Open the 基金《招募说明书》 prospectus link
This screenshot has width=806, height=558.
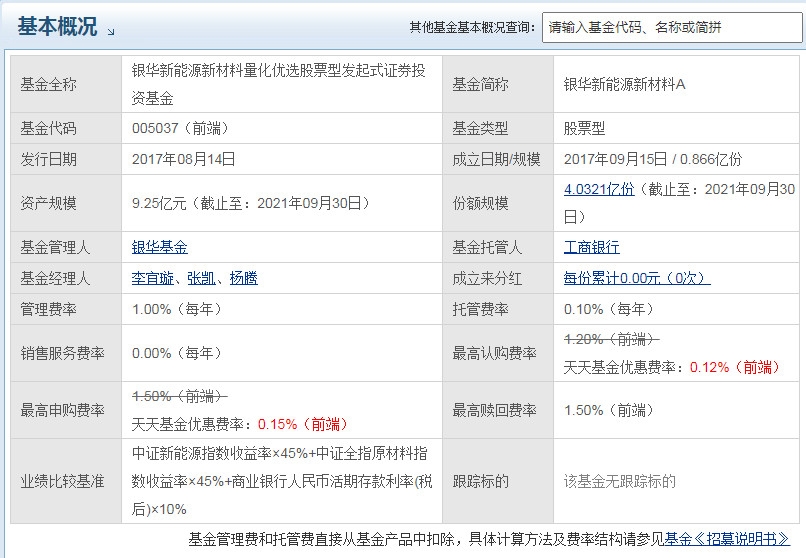(727, 538)
